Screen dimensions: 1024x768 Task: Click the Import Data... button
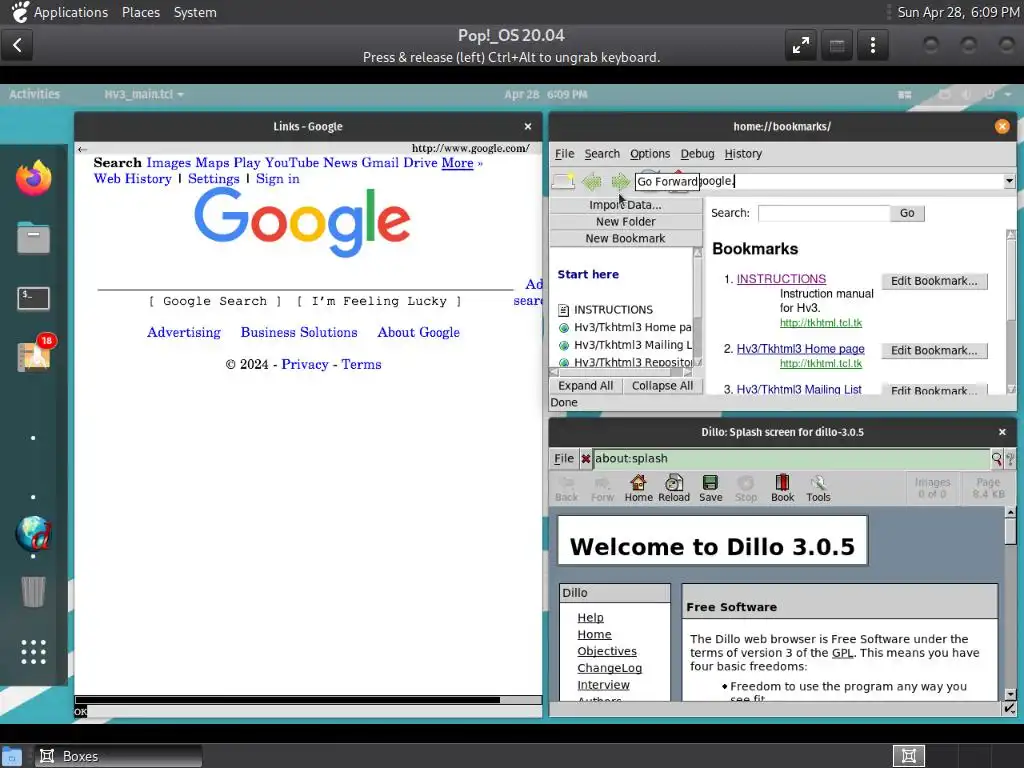626,205
